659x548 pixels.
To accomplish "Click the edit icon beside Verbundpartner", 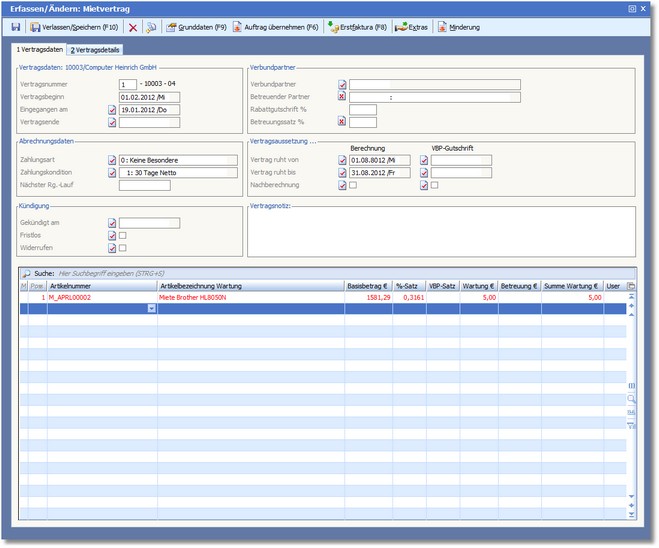I will pos(342,85).
